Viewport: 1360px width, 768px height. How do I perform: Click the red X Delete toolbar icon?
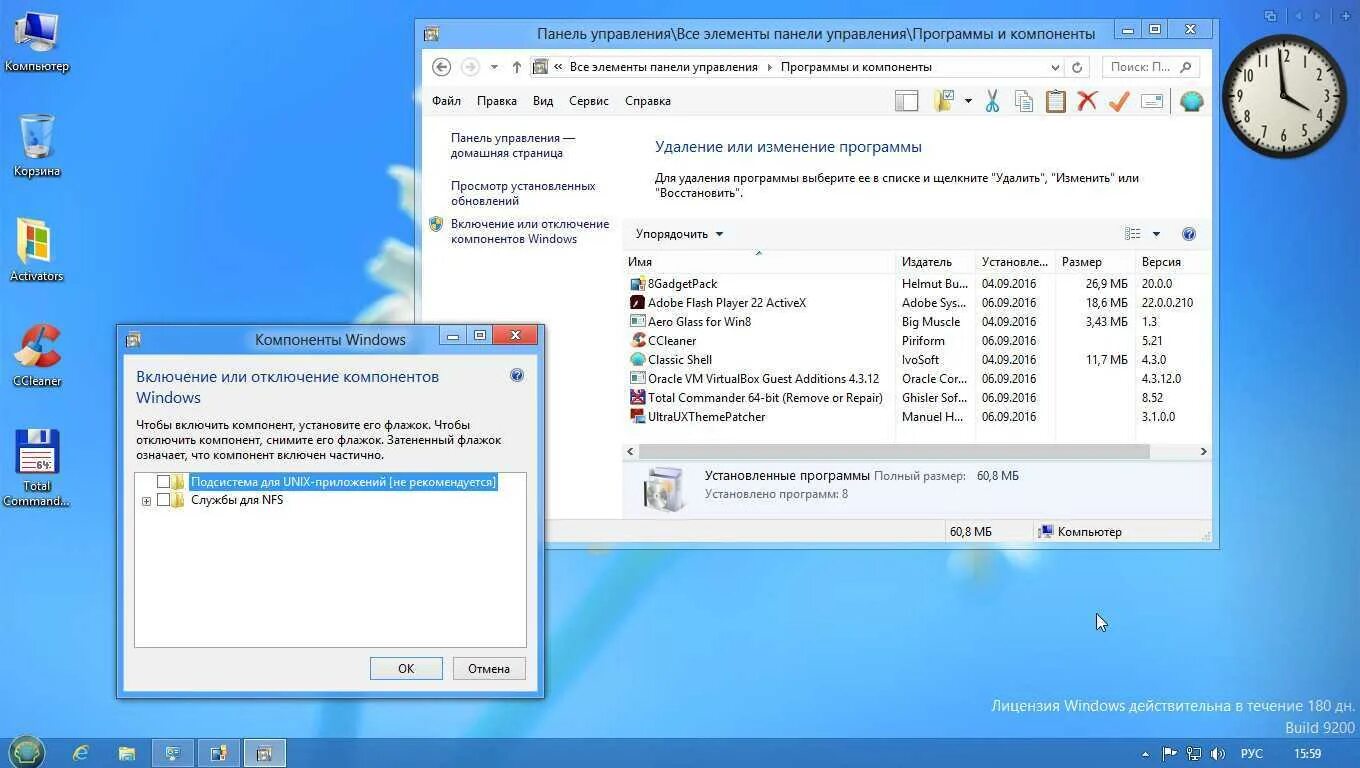pyautogui.click(x=1087, y=101)
